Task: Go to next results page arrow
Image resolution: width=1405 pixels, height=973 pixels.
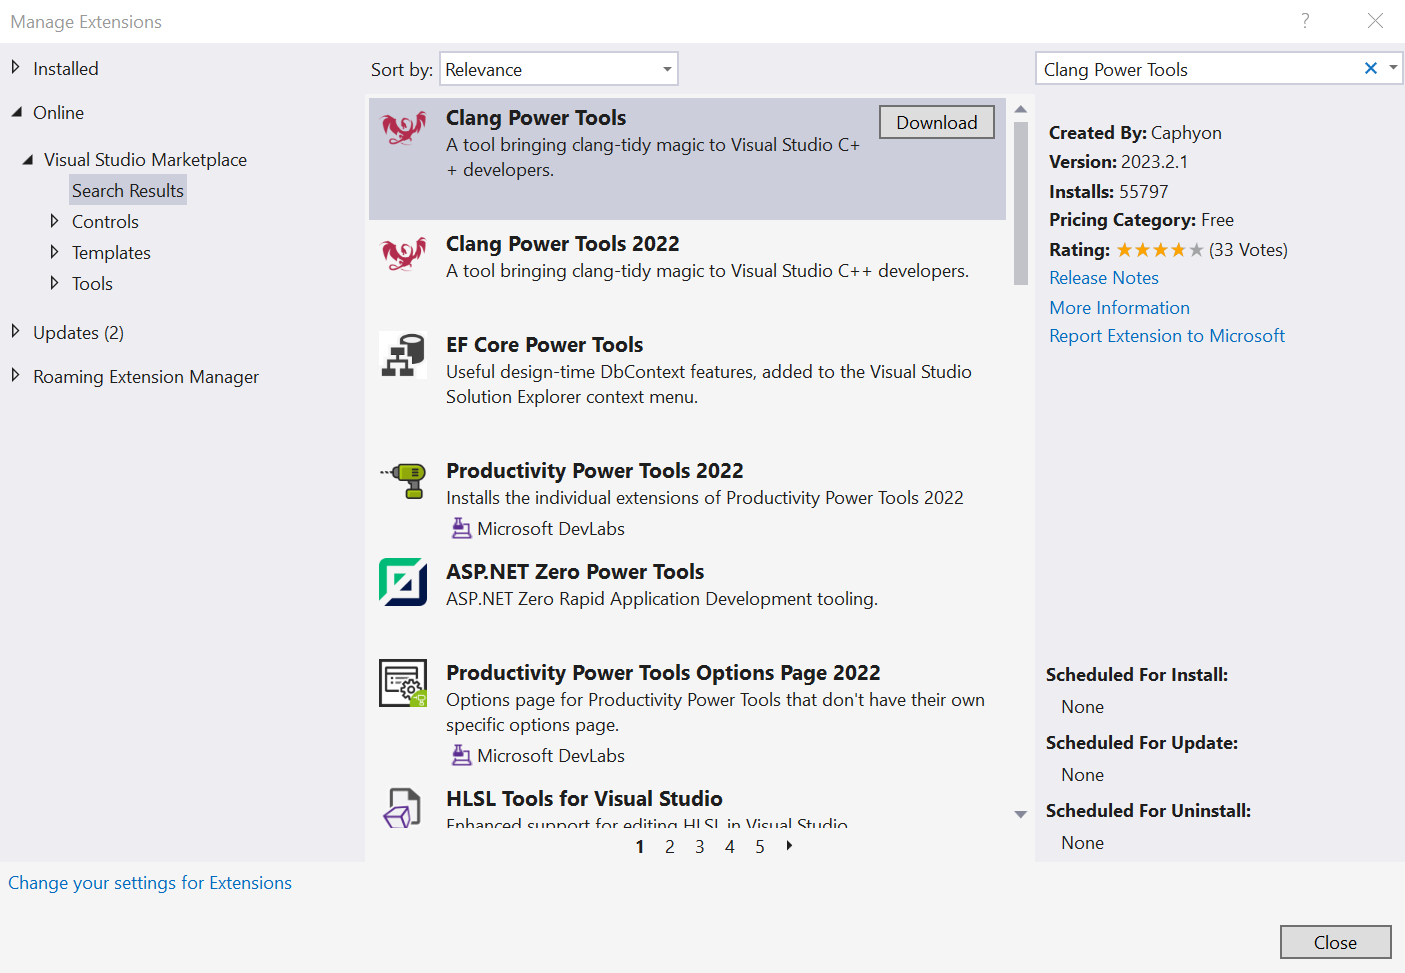Action: pos(790,846)
